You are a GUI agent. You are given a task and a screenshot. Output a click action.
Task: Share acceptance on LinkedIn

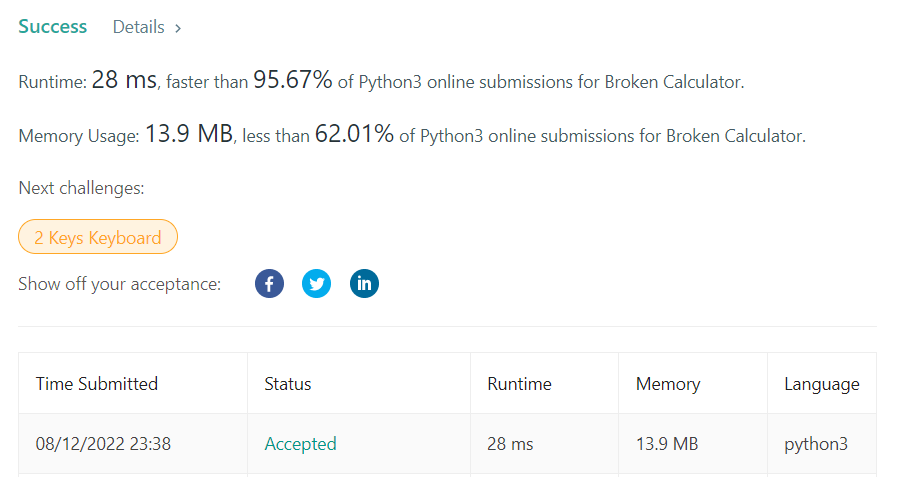point(364,283)
